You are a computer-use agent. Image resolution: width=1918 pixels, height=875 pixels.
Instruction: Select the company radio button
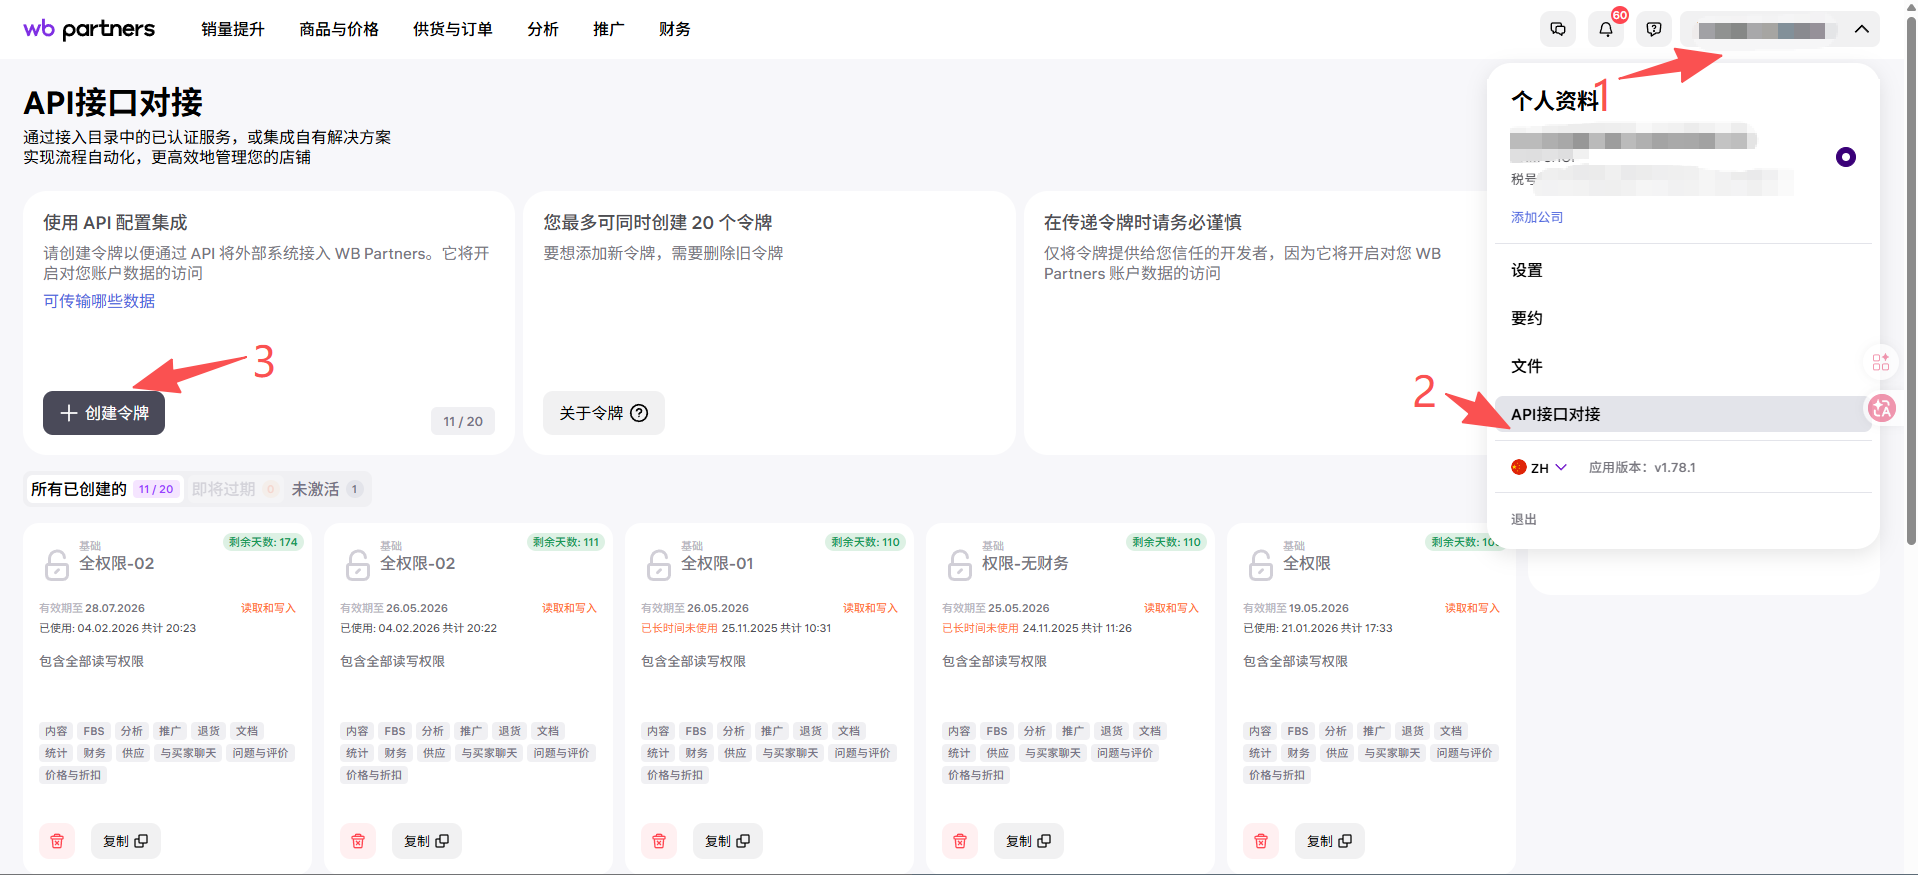pos(1845,157)
